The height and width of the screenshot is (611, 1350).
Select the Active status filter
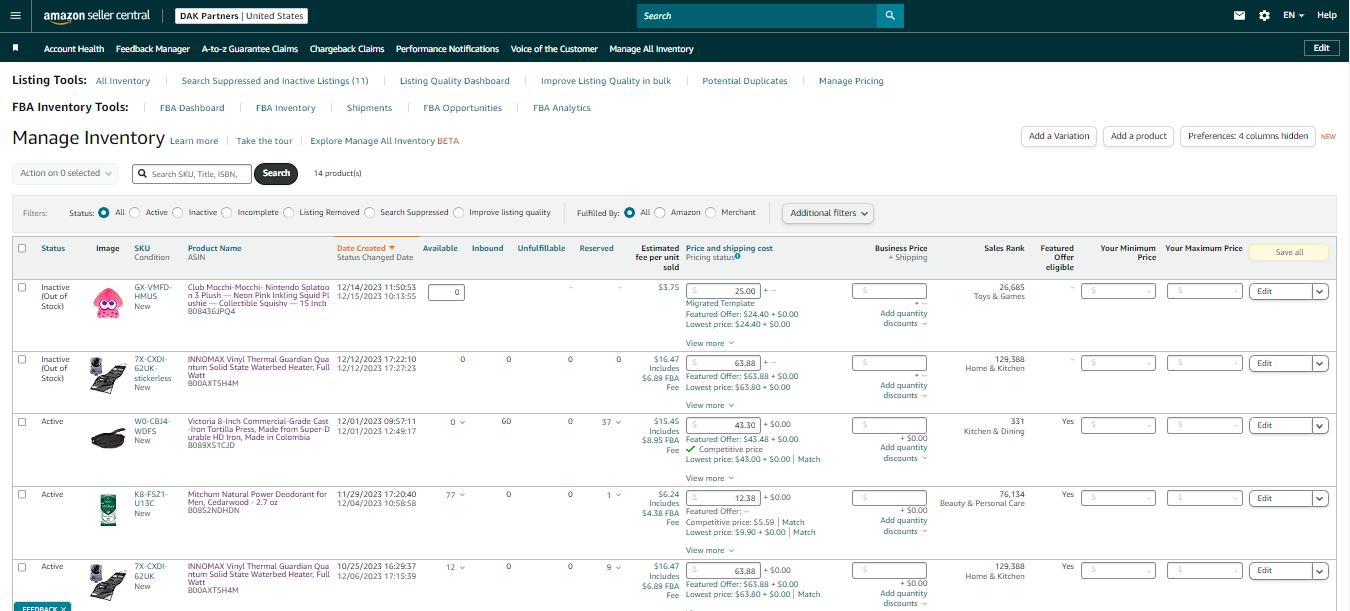click(x=135, y=212)
